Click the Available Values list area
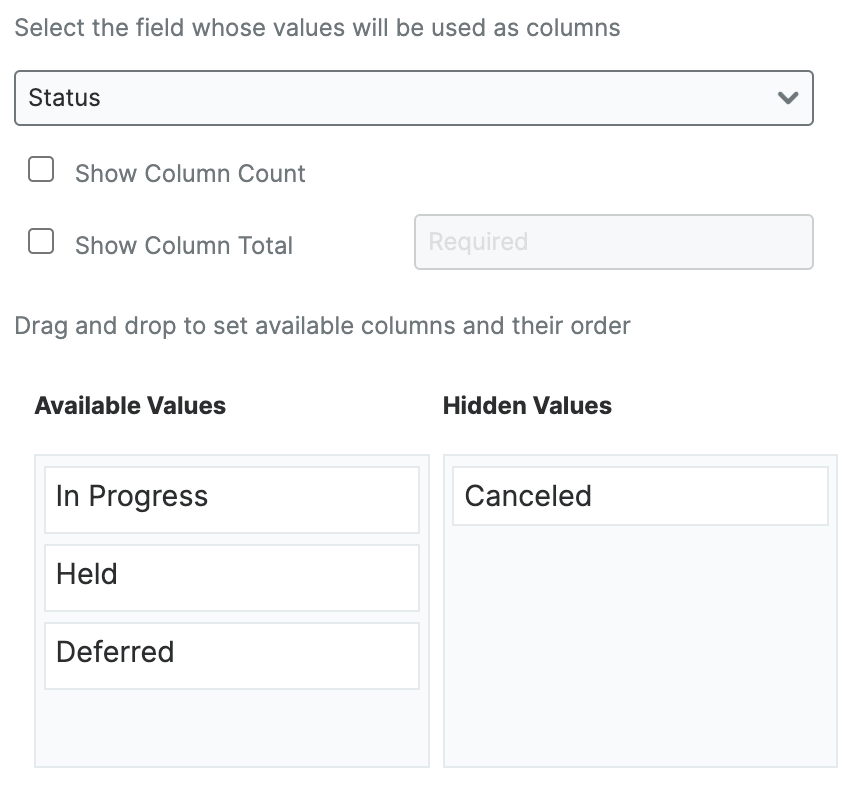Viewport: 856px width, 786px height. (231, 725)
